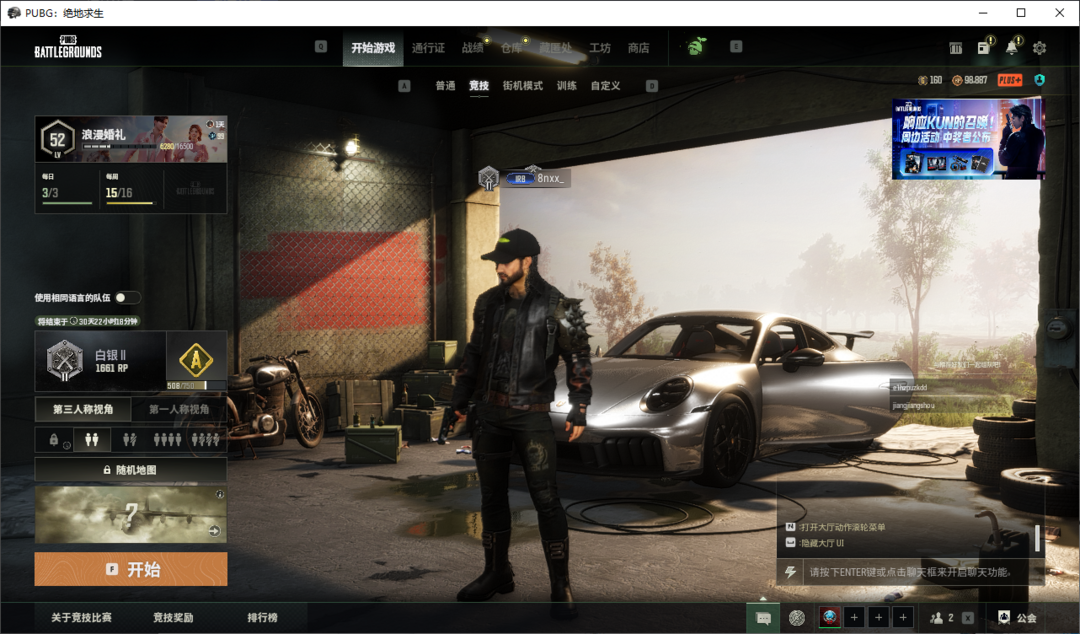Select 竞技 game mode
The image size is (1080, 634).
479,85
